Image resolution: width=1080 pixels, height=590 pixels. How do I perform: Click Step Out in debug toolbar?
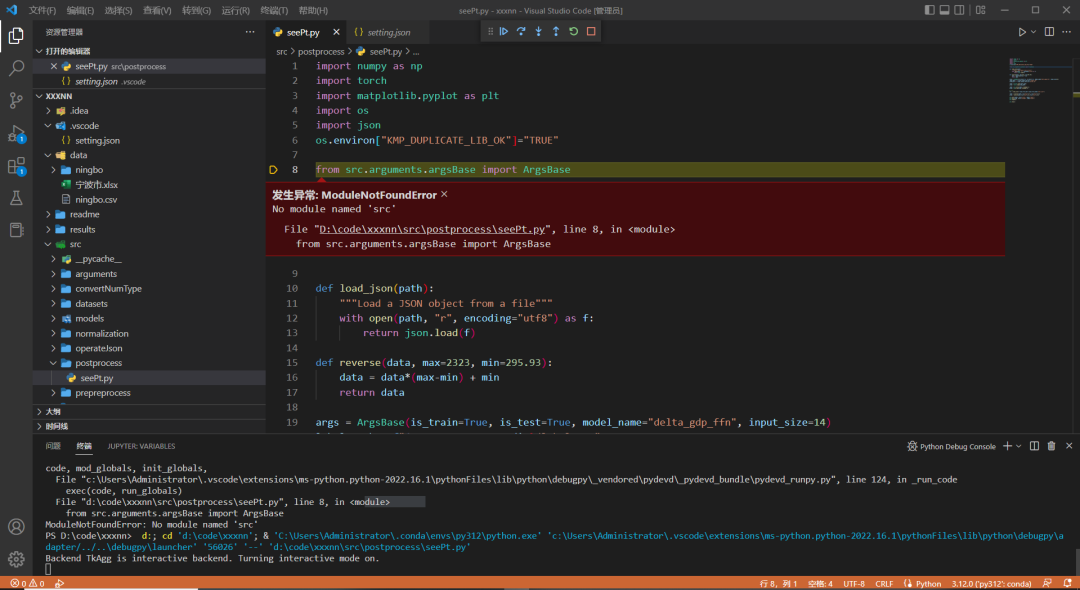(556, 32)
